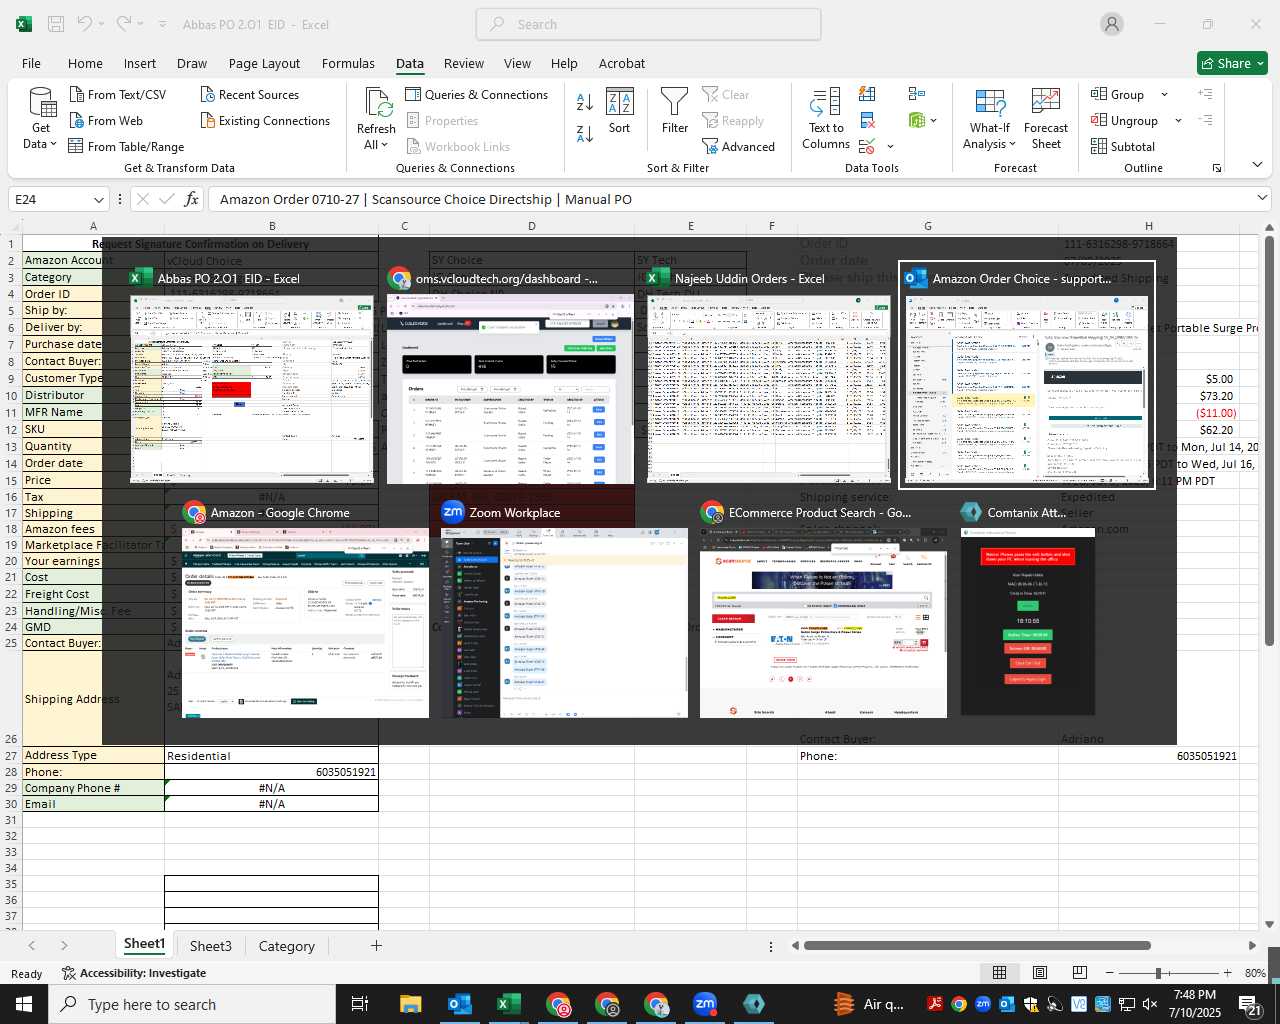Click the Save icon in title bar
The width and height of the screenshot is (1280, 1024).
click(56, 24)
